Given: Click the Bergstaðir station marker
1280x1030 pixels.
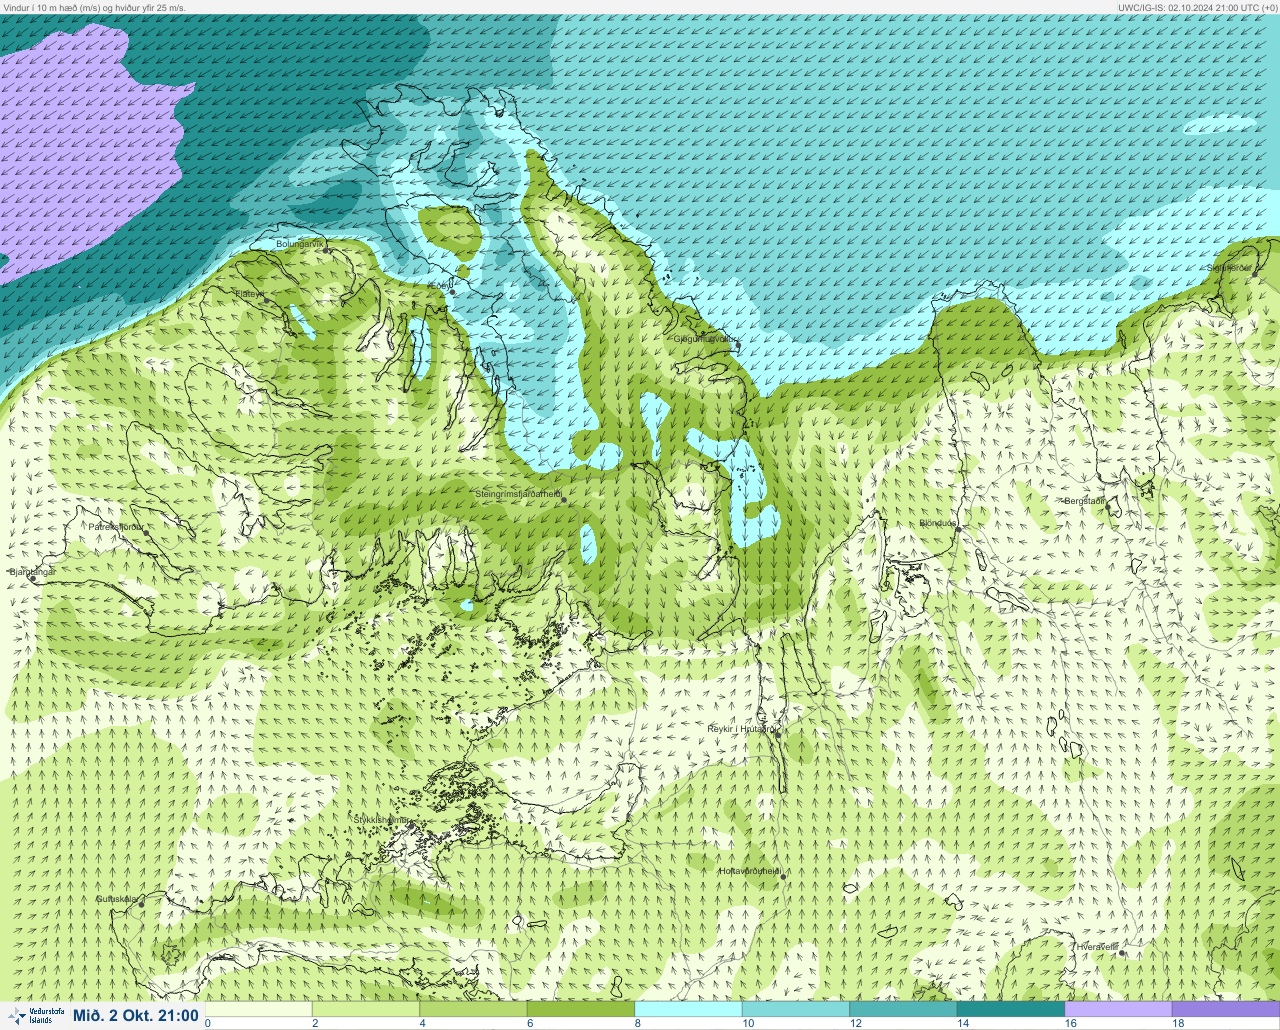Looking at the screenshot, I should coord(1108,506).
